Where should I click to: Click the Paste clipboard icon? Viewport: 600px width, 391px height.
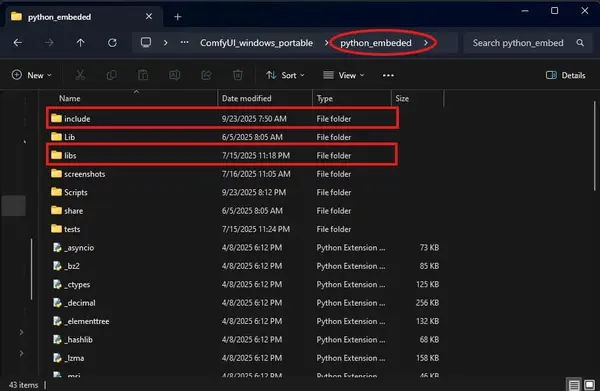coord(143,75)
